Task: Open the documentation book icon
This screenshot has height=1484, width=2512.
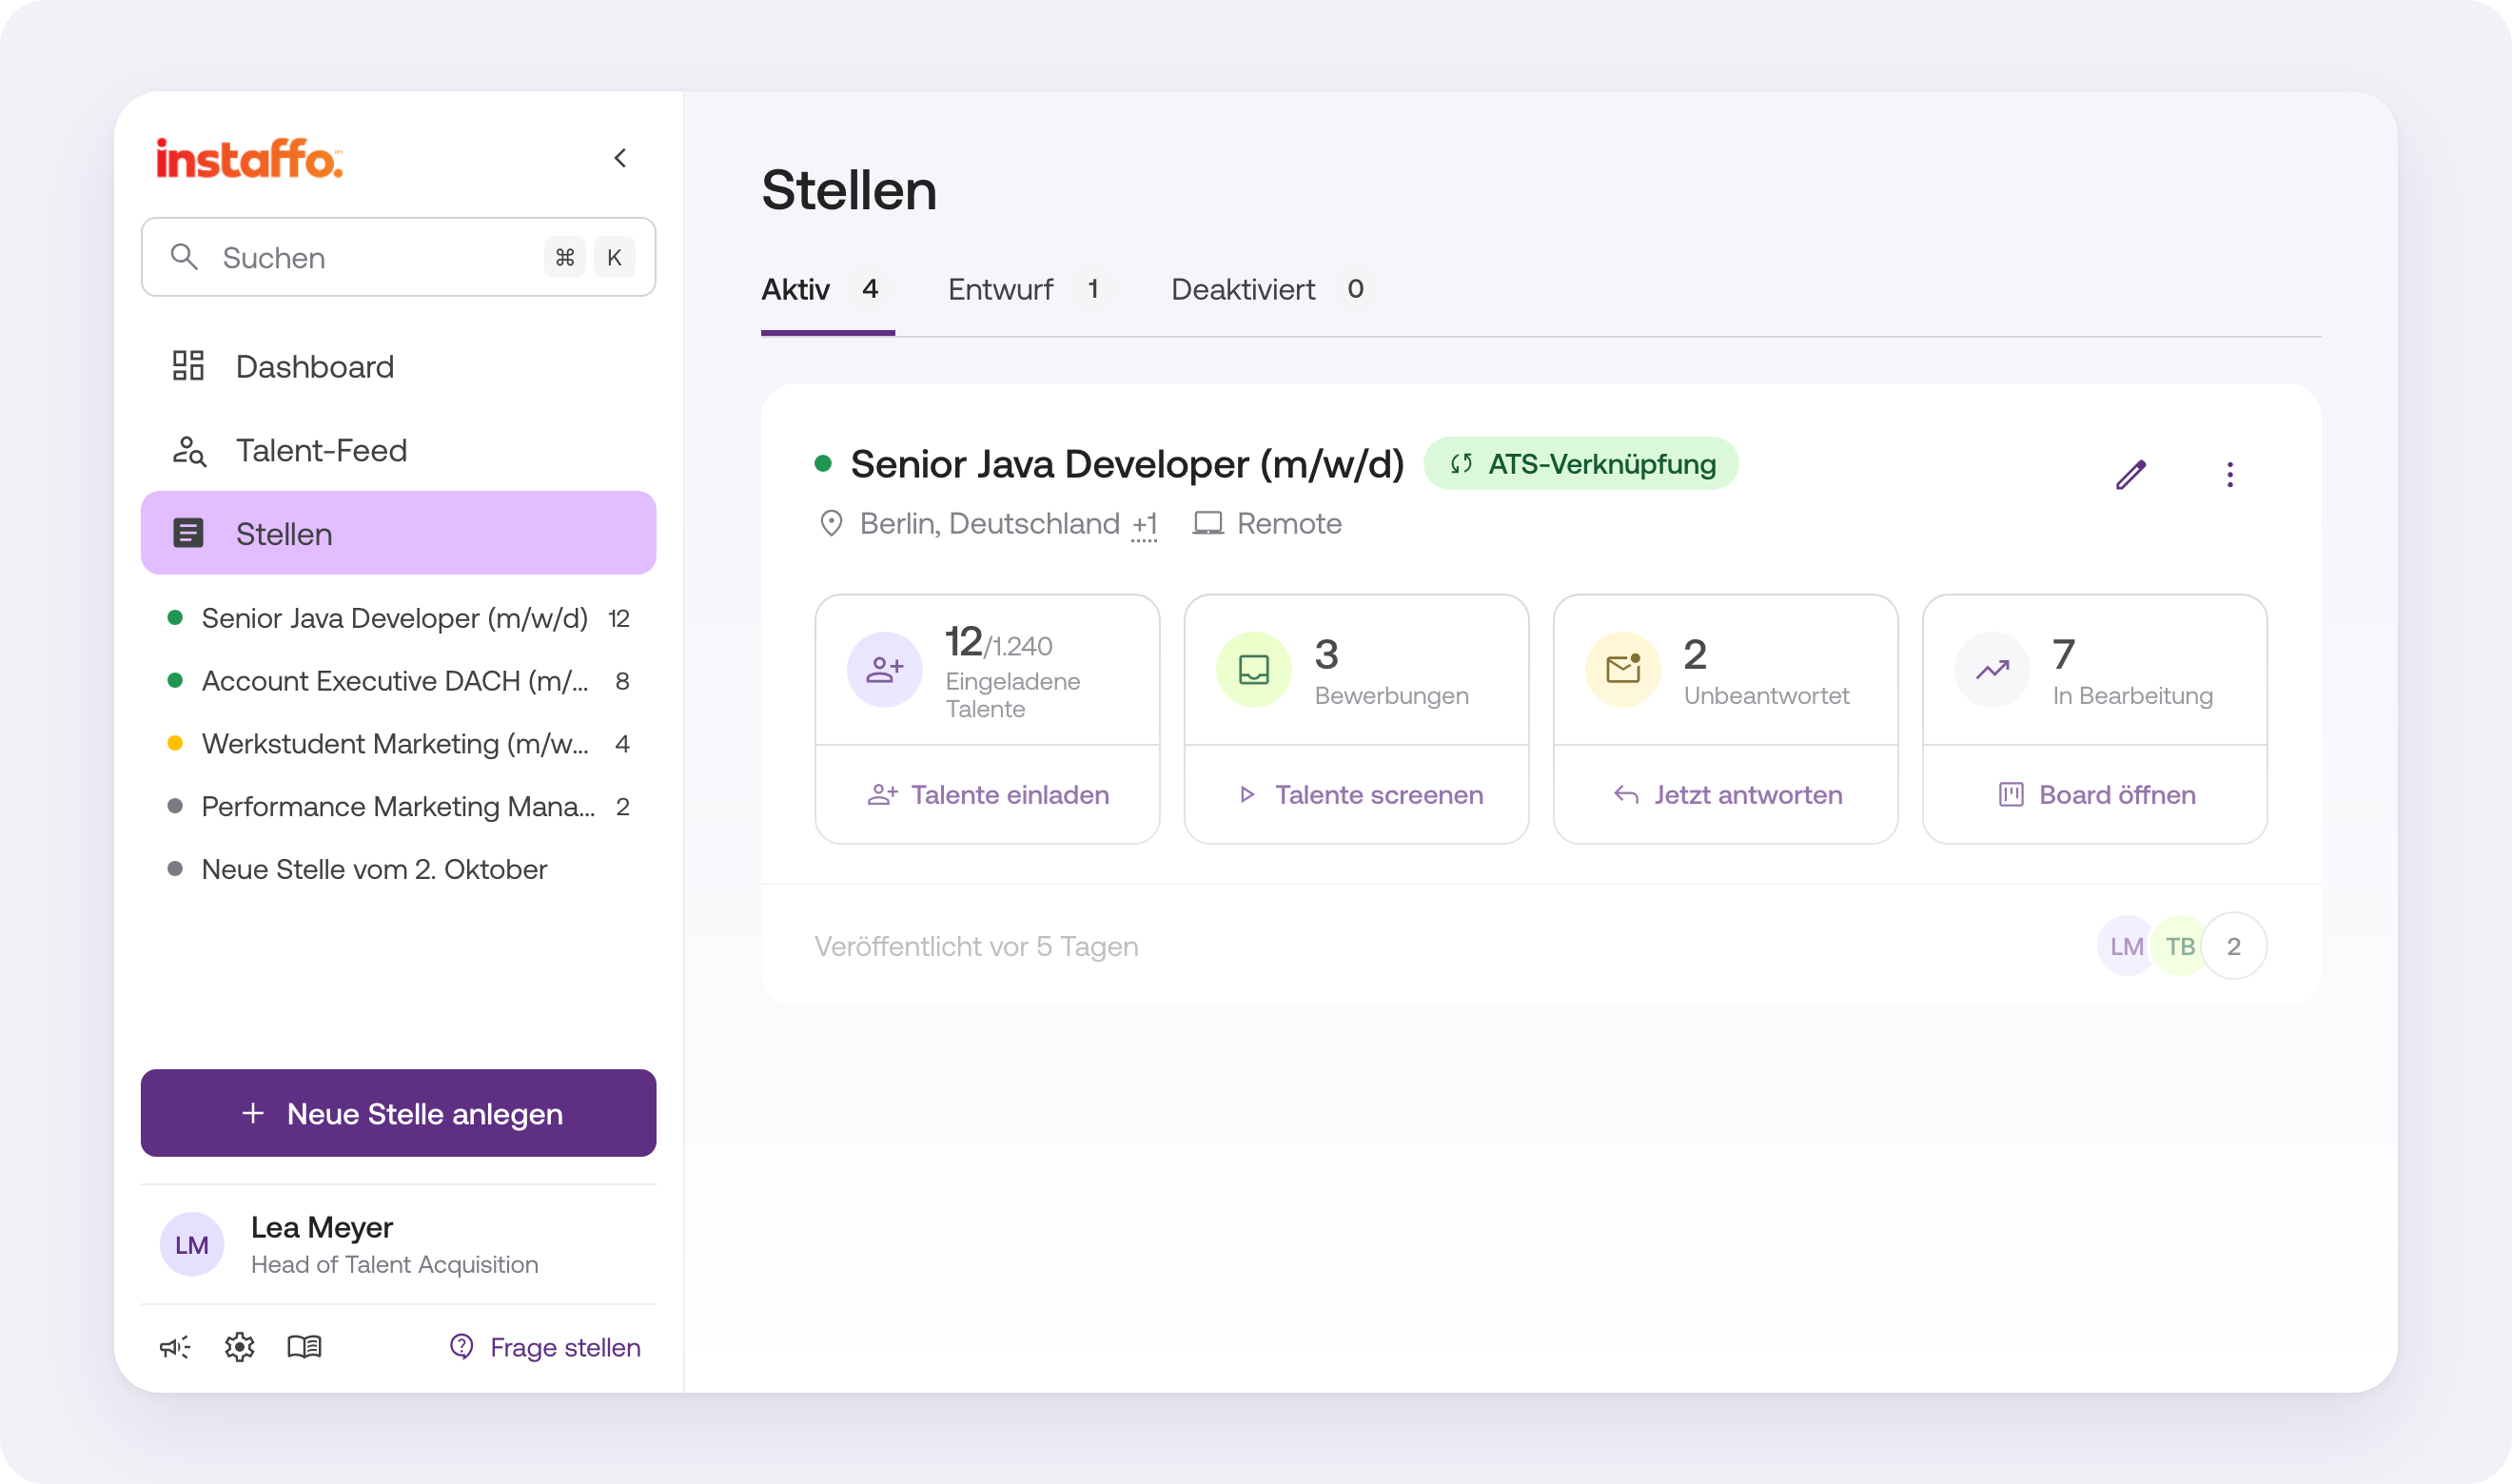Action: [304, 1347]
